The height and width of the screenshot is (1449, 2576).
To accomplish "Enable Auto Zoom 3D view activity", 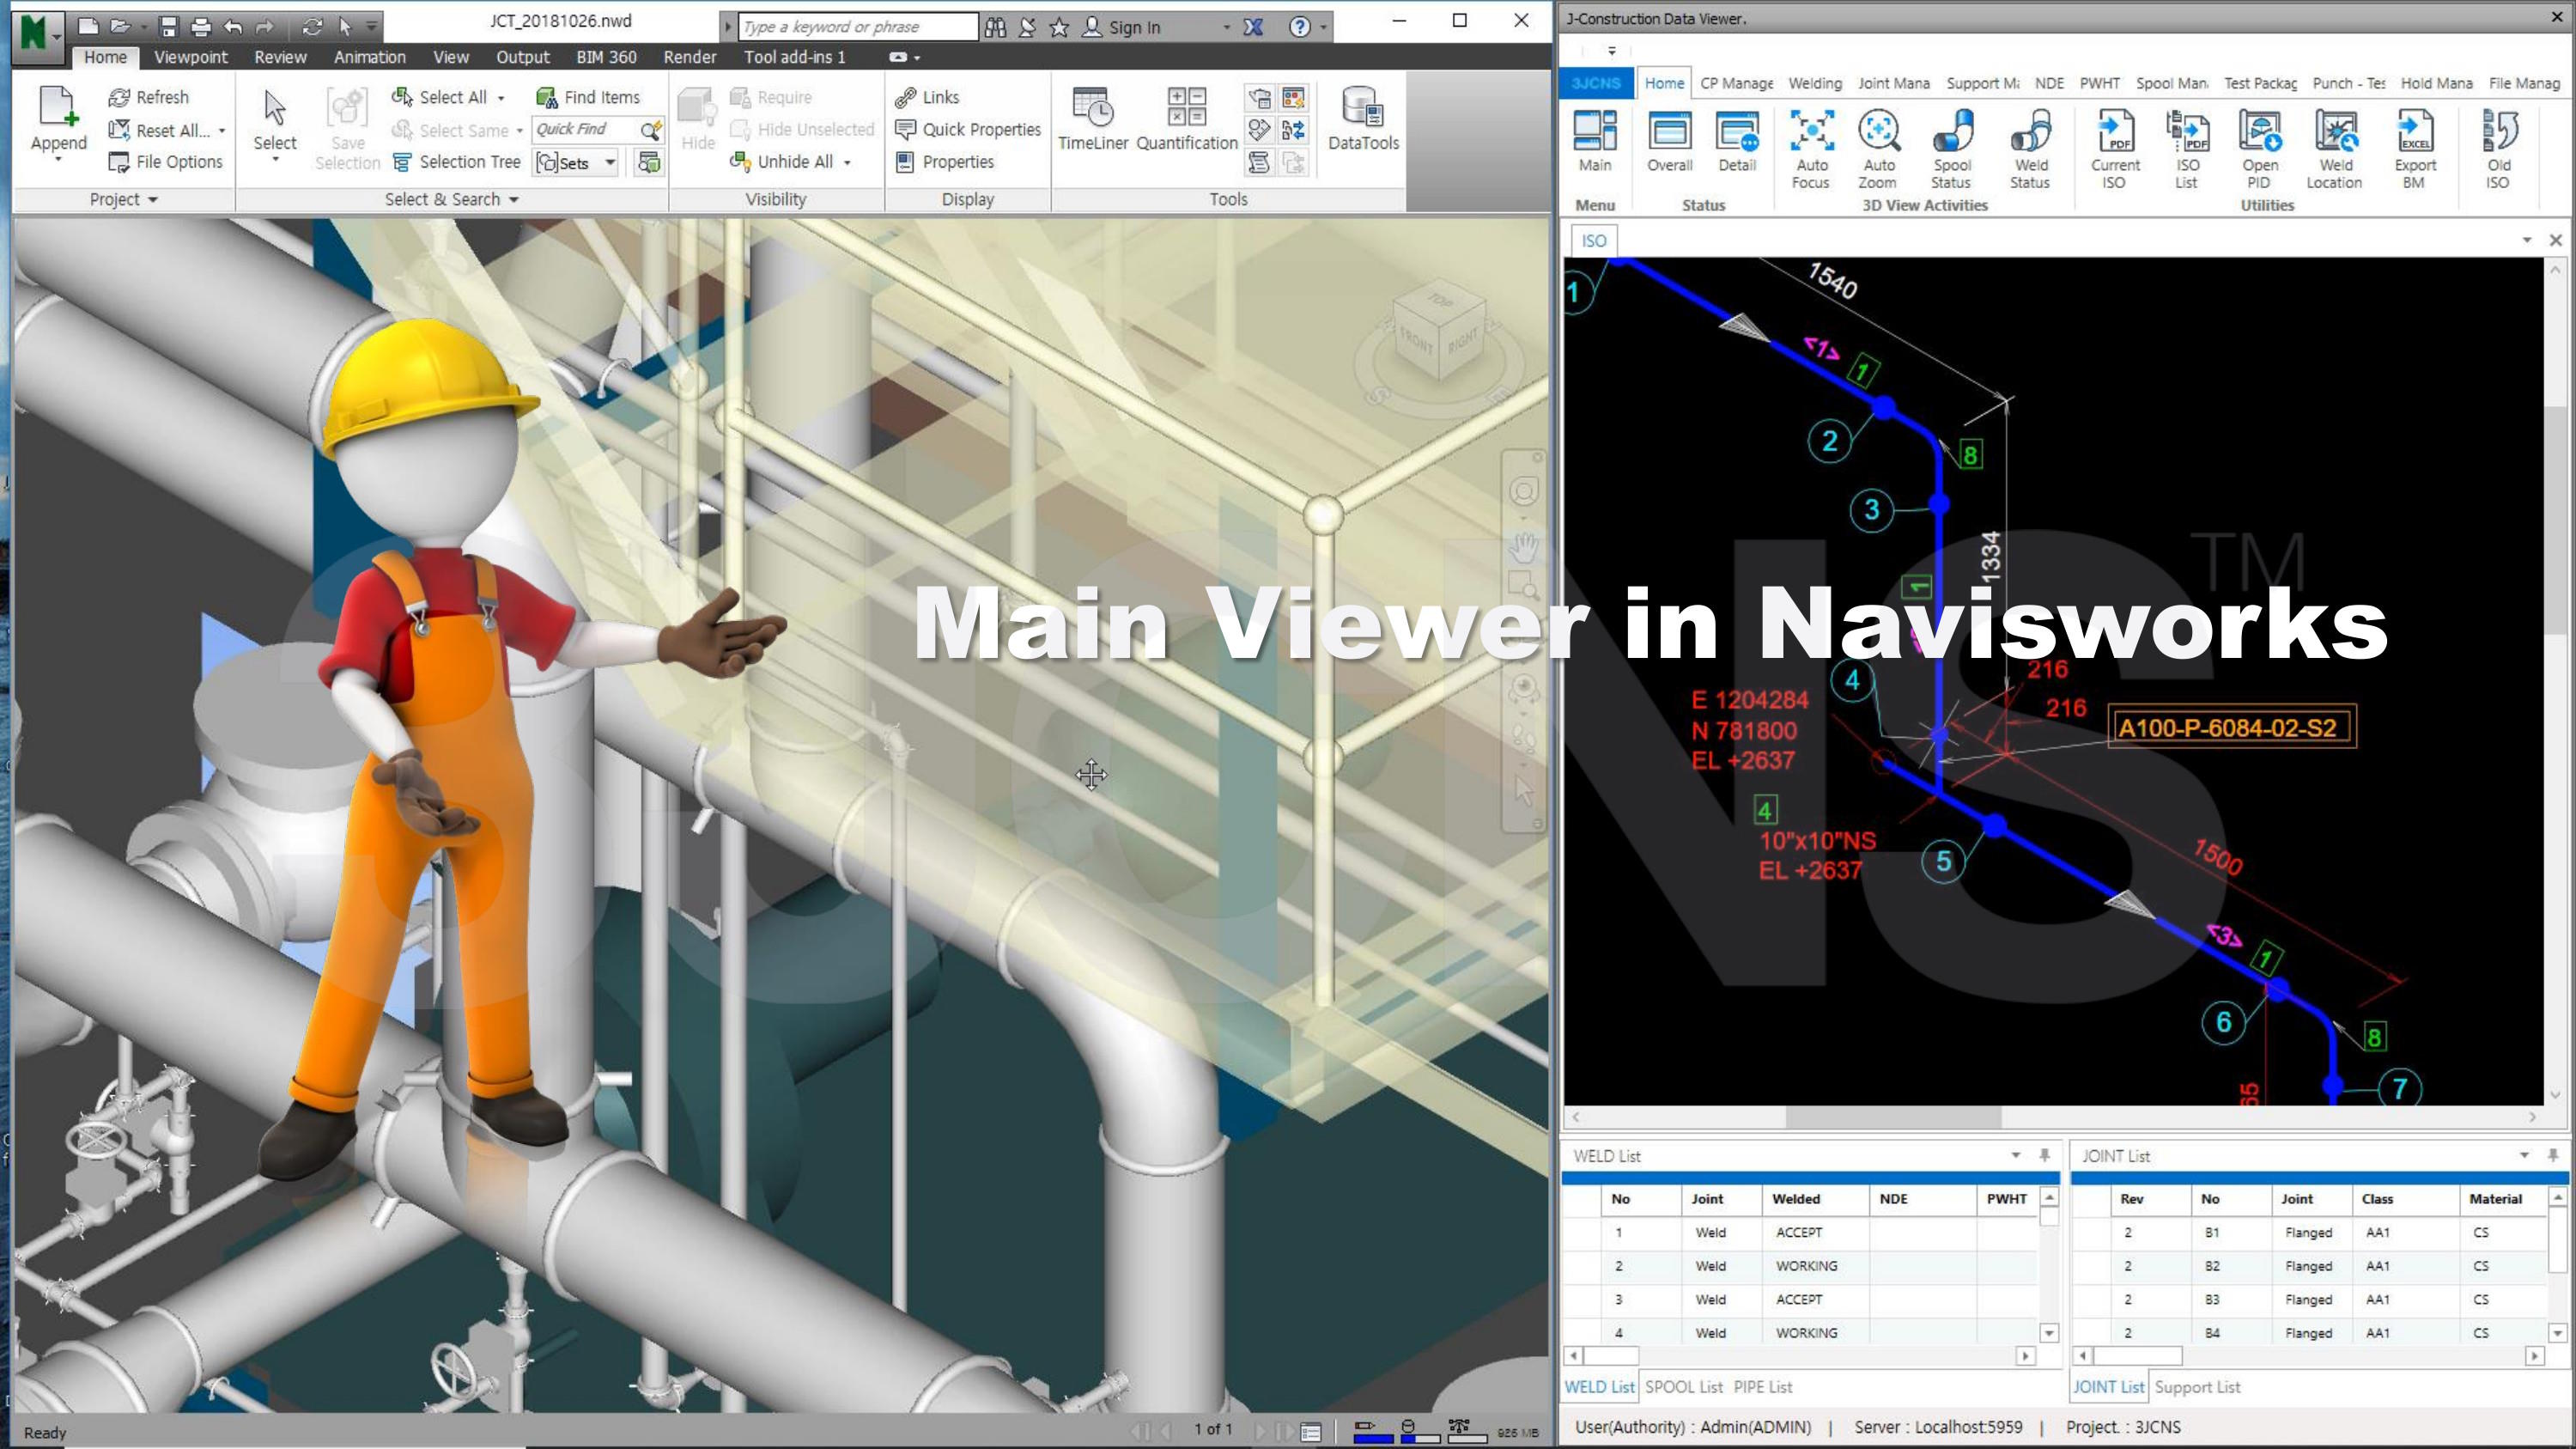I will pyautogui.click(x=1878, y=149).
